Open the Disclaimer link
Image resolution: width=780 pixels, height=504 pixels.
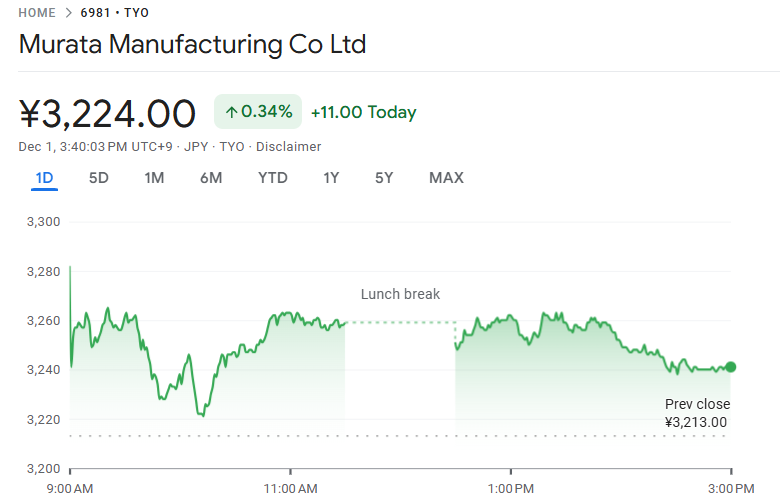click(289, 147)
